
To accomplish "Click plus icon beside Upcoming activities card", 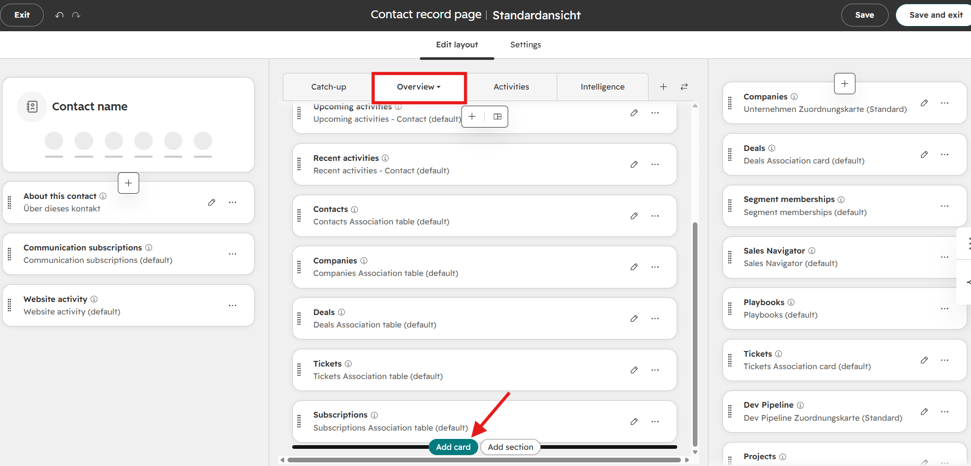I will coord(472,116).
